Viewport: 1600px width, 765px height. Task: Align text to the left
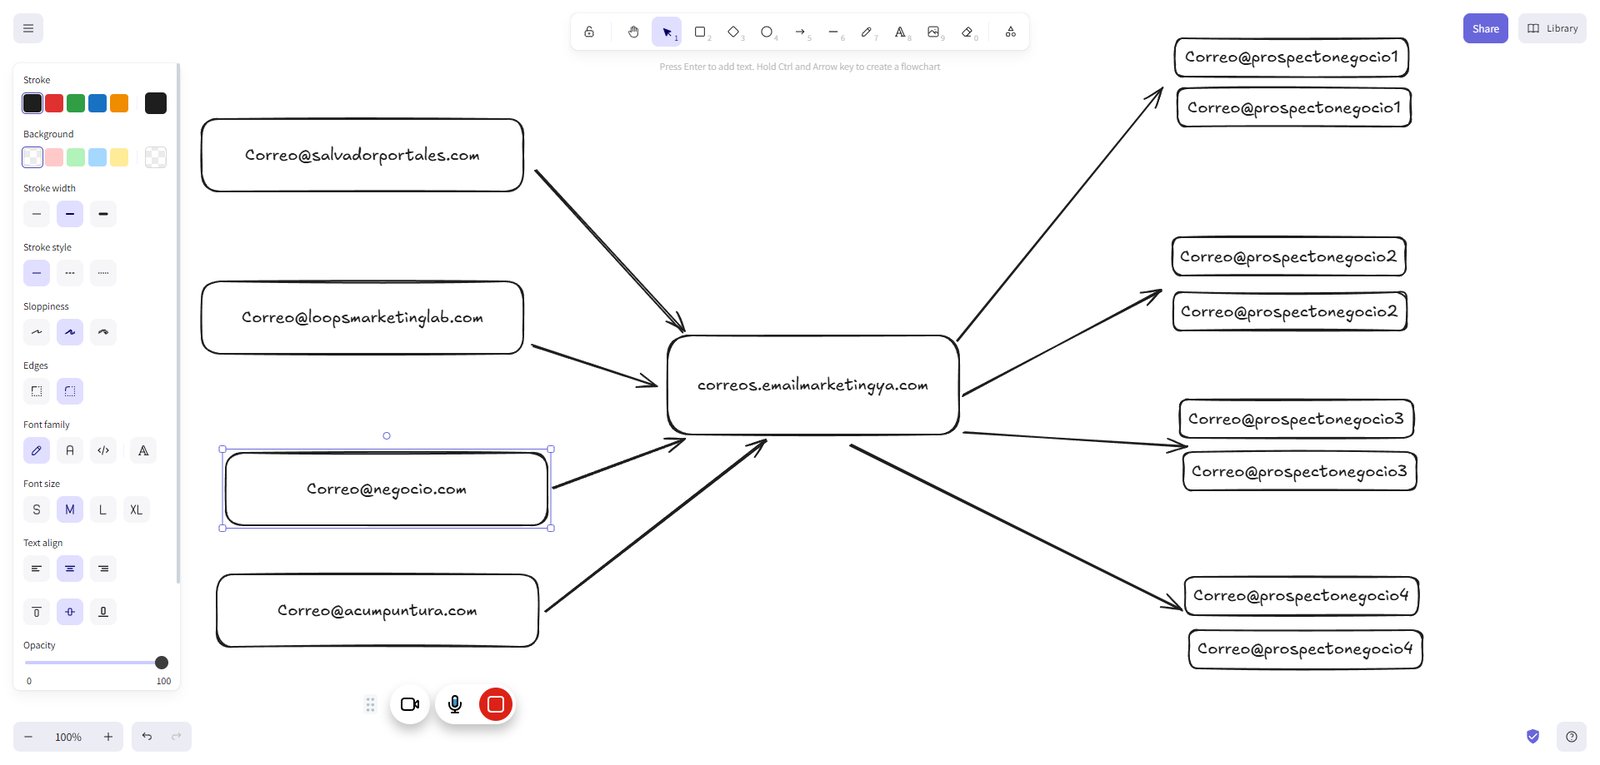(37, 569)
